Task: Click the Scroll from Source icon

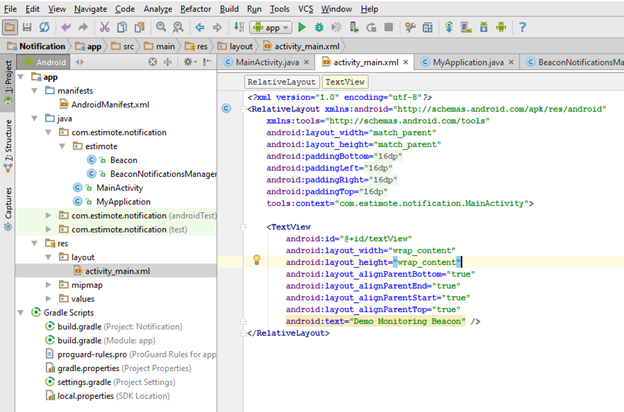Action: coord(153,62)
